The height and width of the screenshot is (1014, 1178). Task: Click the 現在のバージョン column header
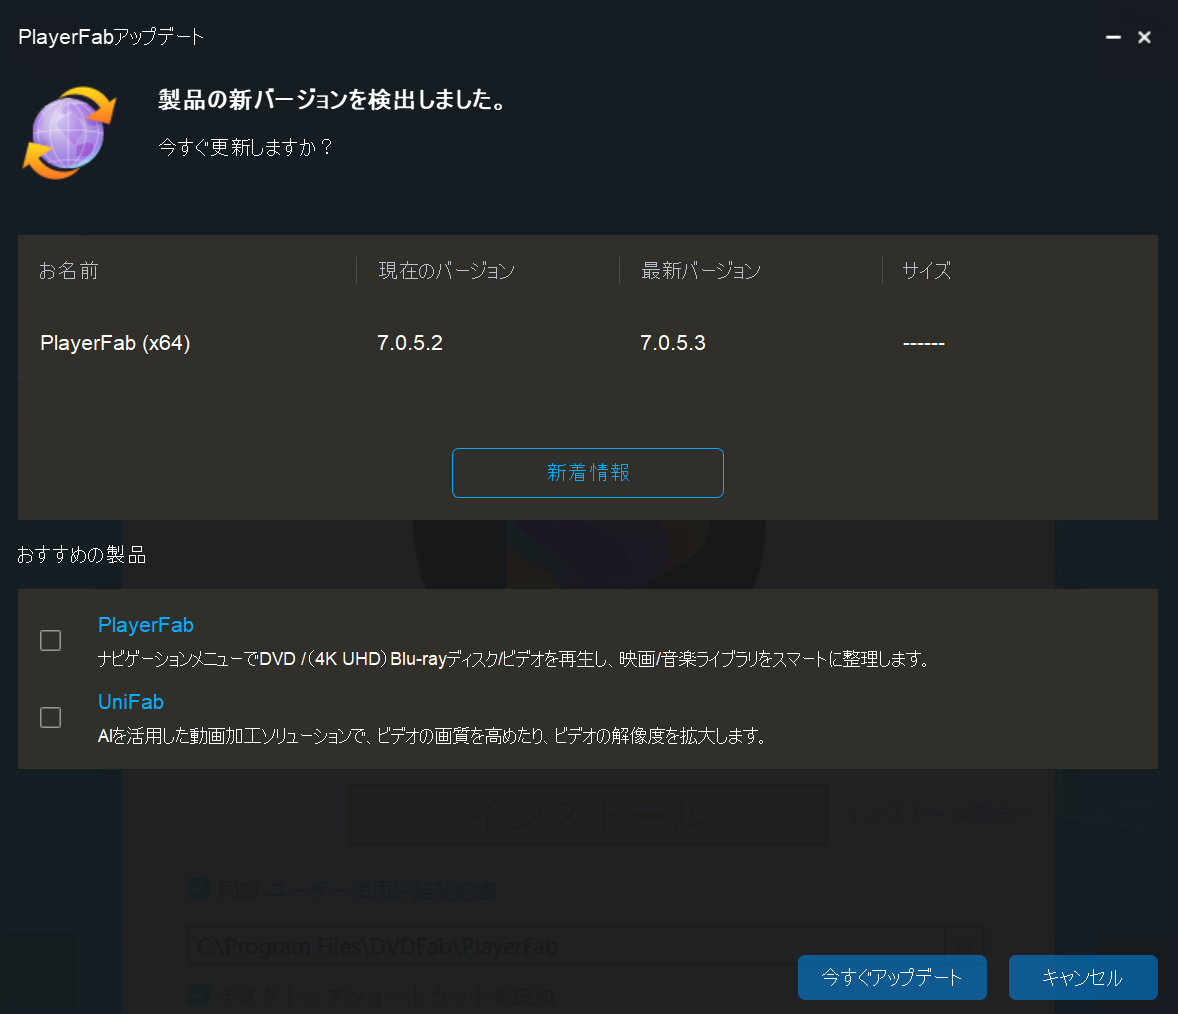pyautogui.click(x=446, y=270)
